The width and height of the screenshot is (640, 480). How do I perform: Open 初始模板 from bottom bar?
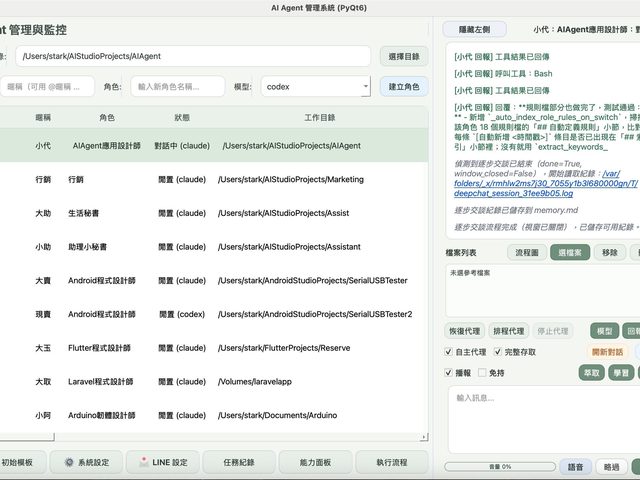point(22,462)
